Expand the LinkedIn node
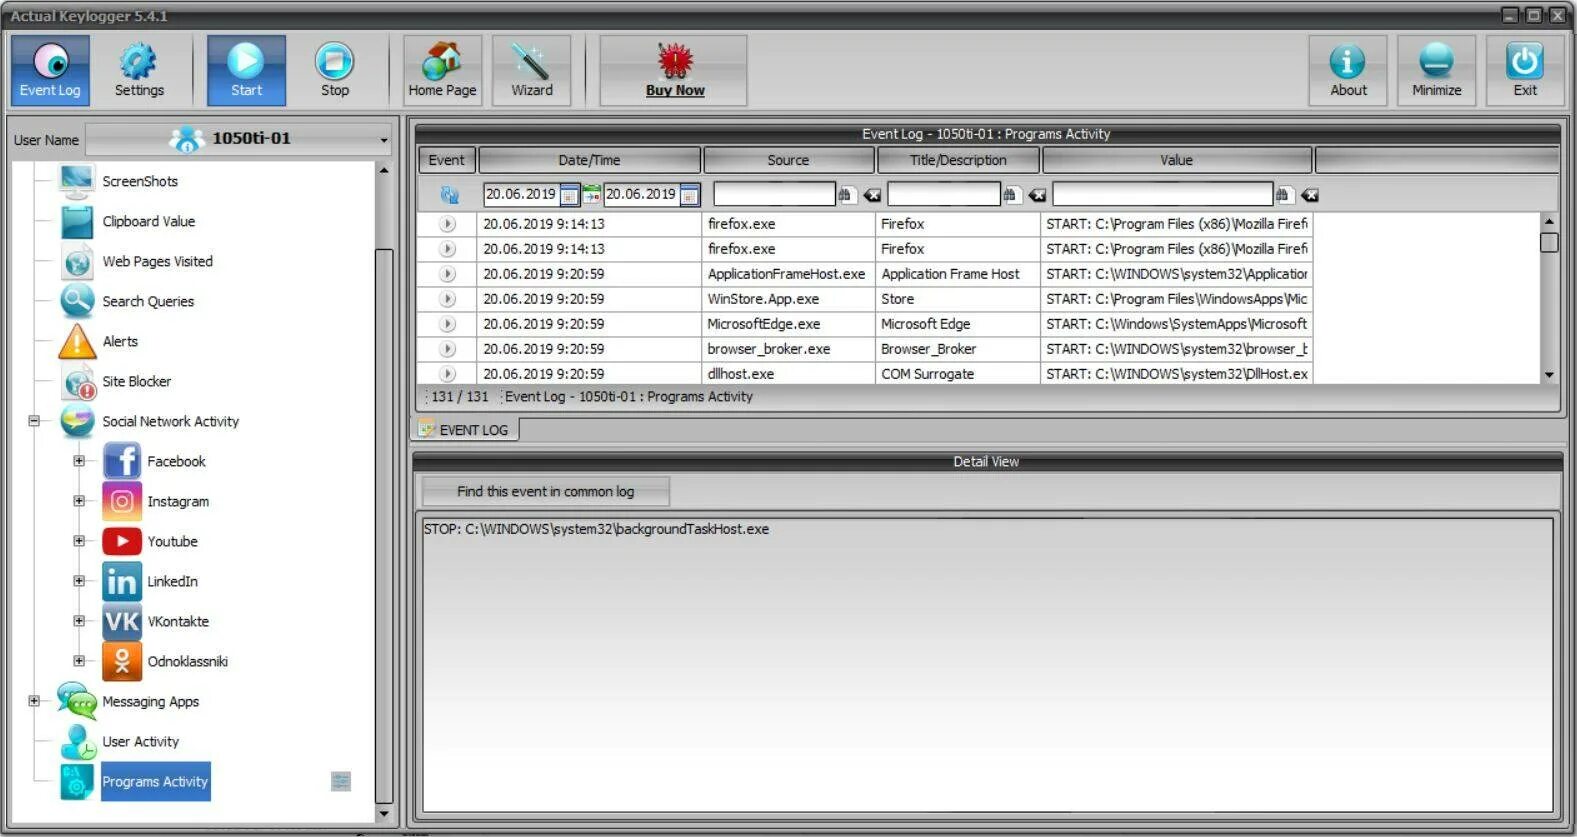 79,581
